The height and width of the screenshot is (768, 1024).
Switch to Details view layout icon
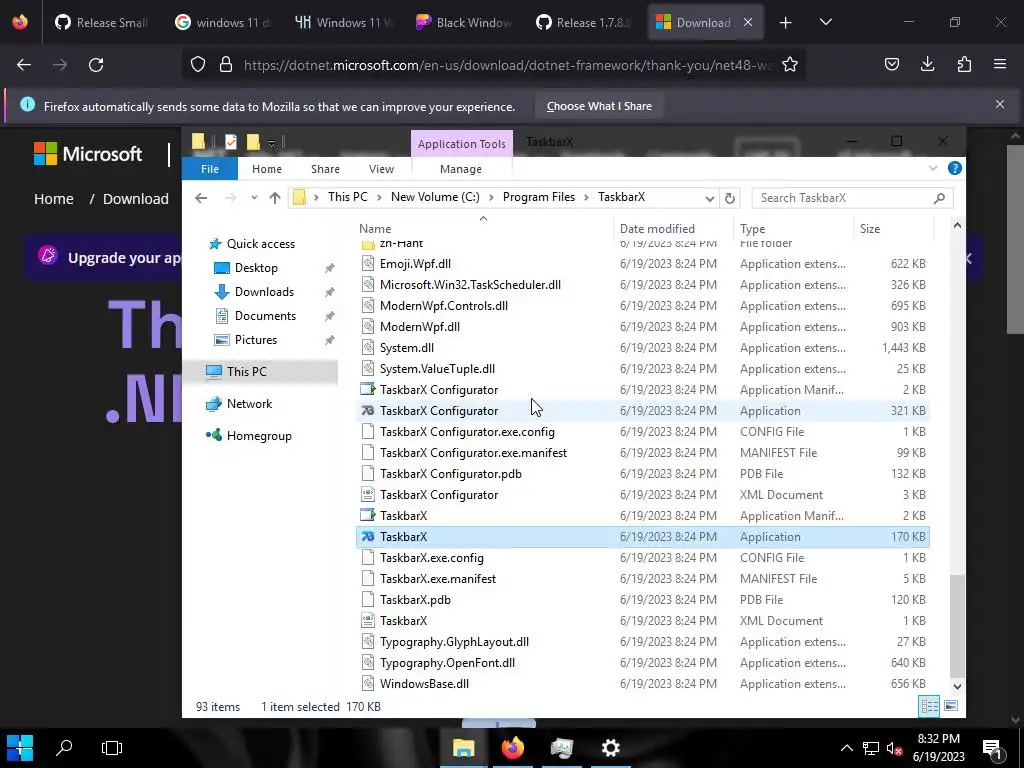click(x=929, y=706)
